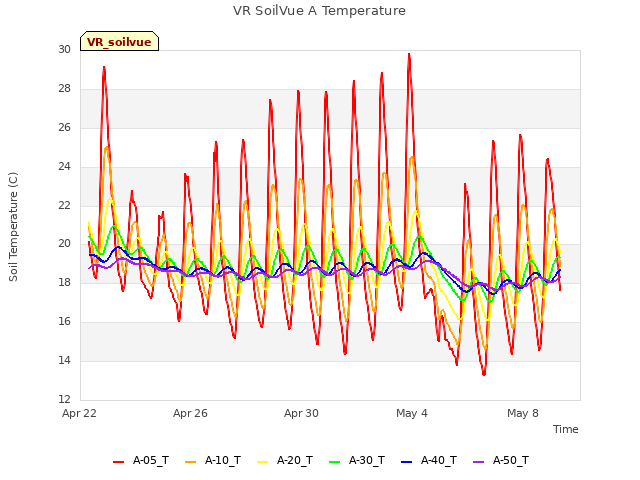The height and width of the screenshot is (480, 640).
Task: Click the 14 y-axis tick label
Action: [x=64, y=360]
